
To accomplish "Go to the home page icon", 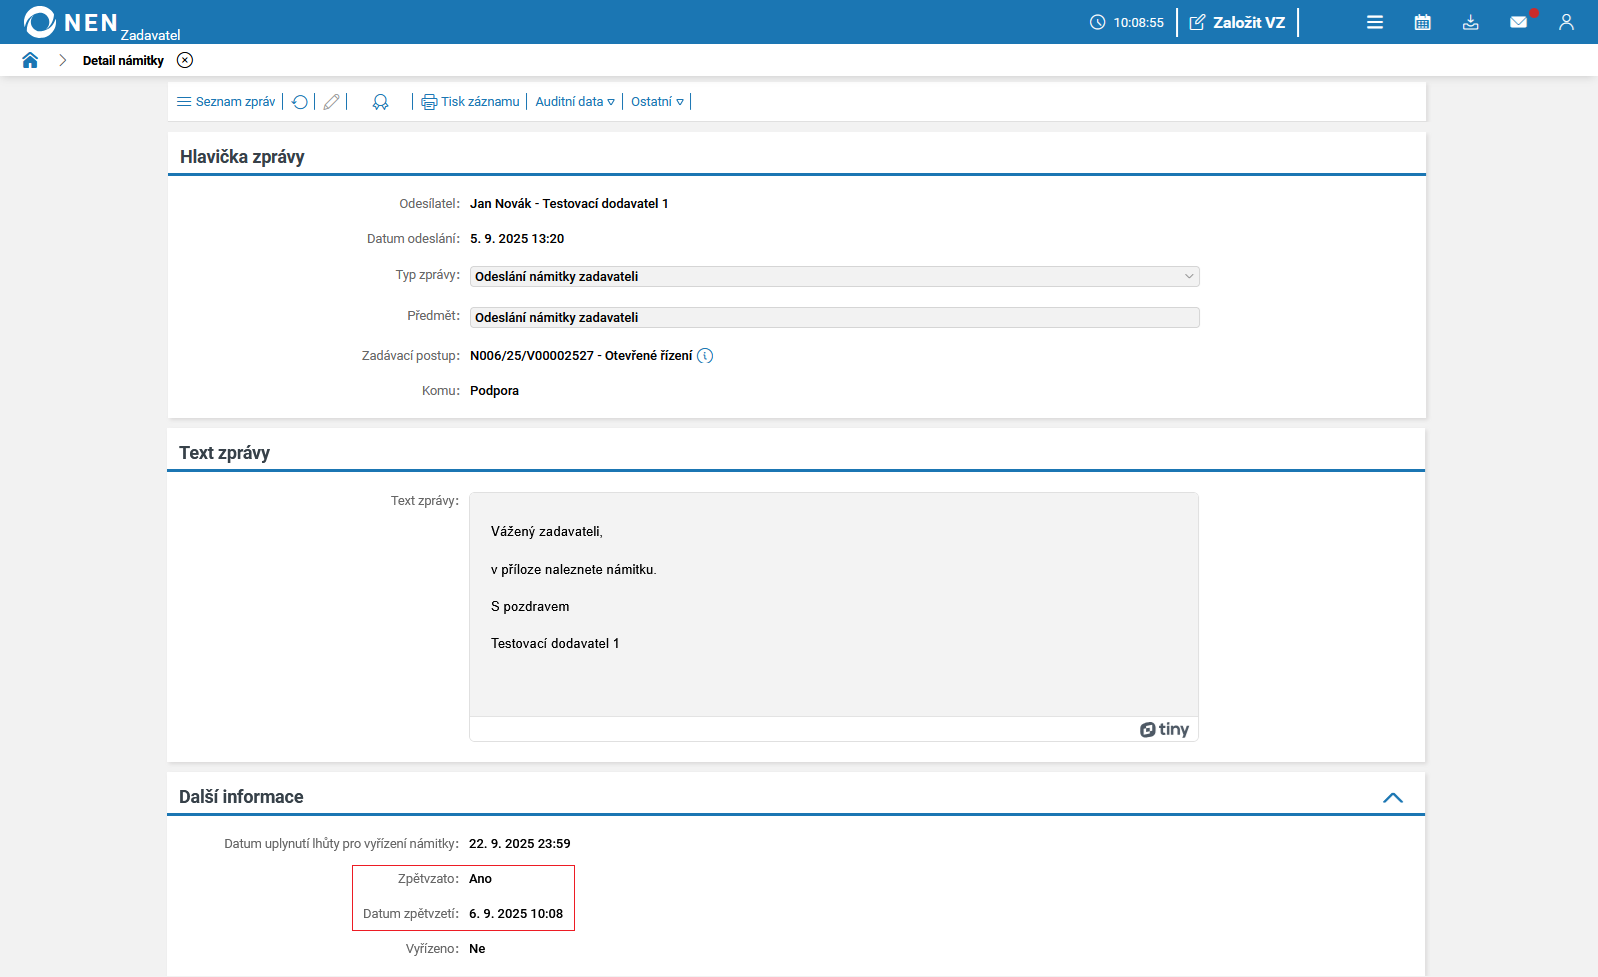I will (30, 60).
